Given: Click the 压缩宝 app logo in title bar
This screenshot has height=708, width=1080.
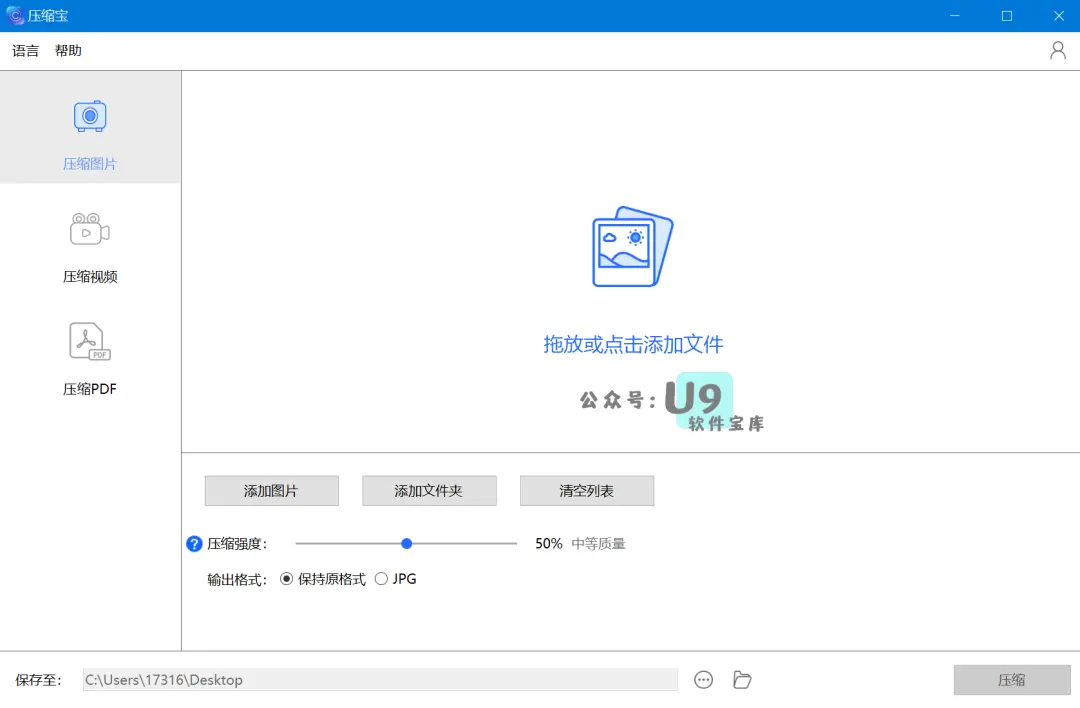Looking at the screenshot, I should tap(14, 16).
